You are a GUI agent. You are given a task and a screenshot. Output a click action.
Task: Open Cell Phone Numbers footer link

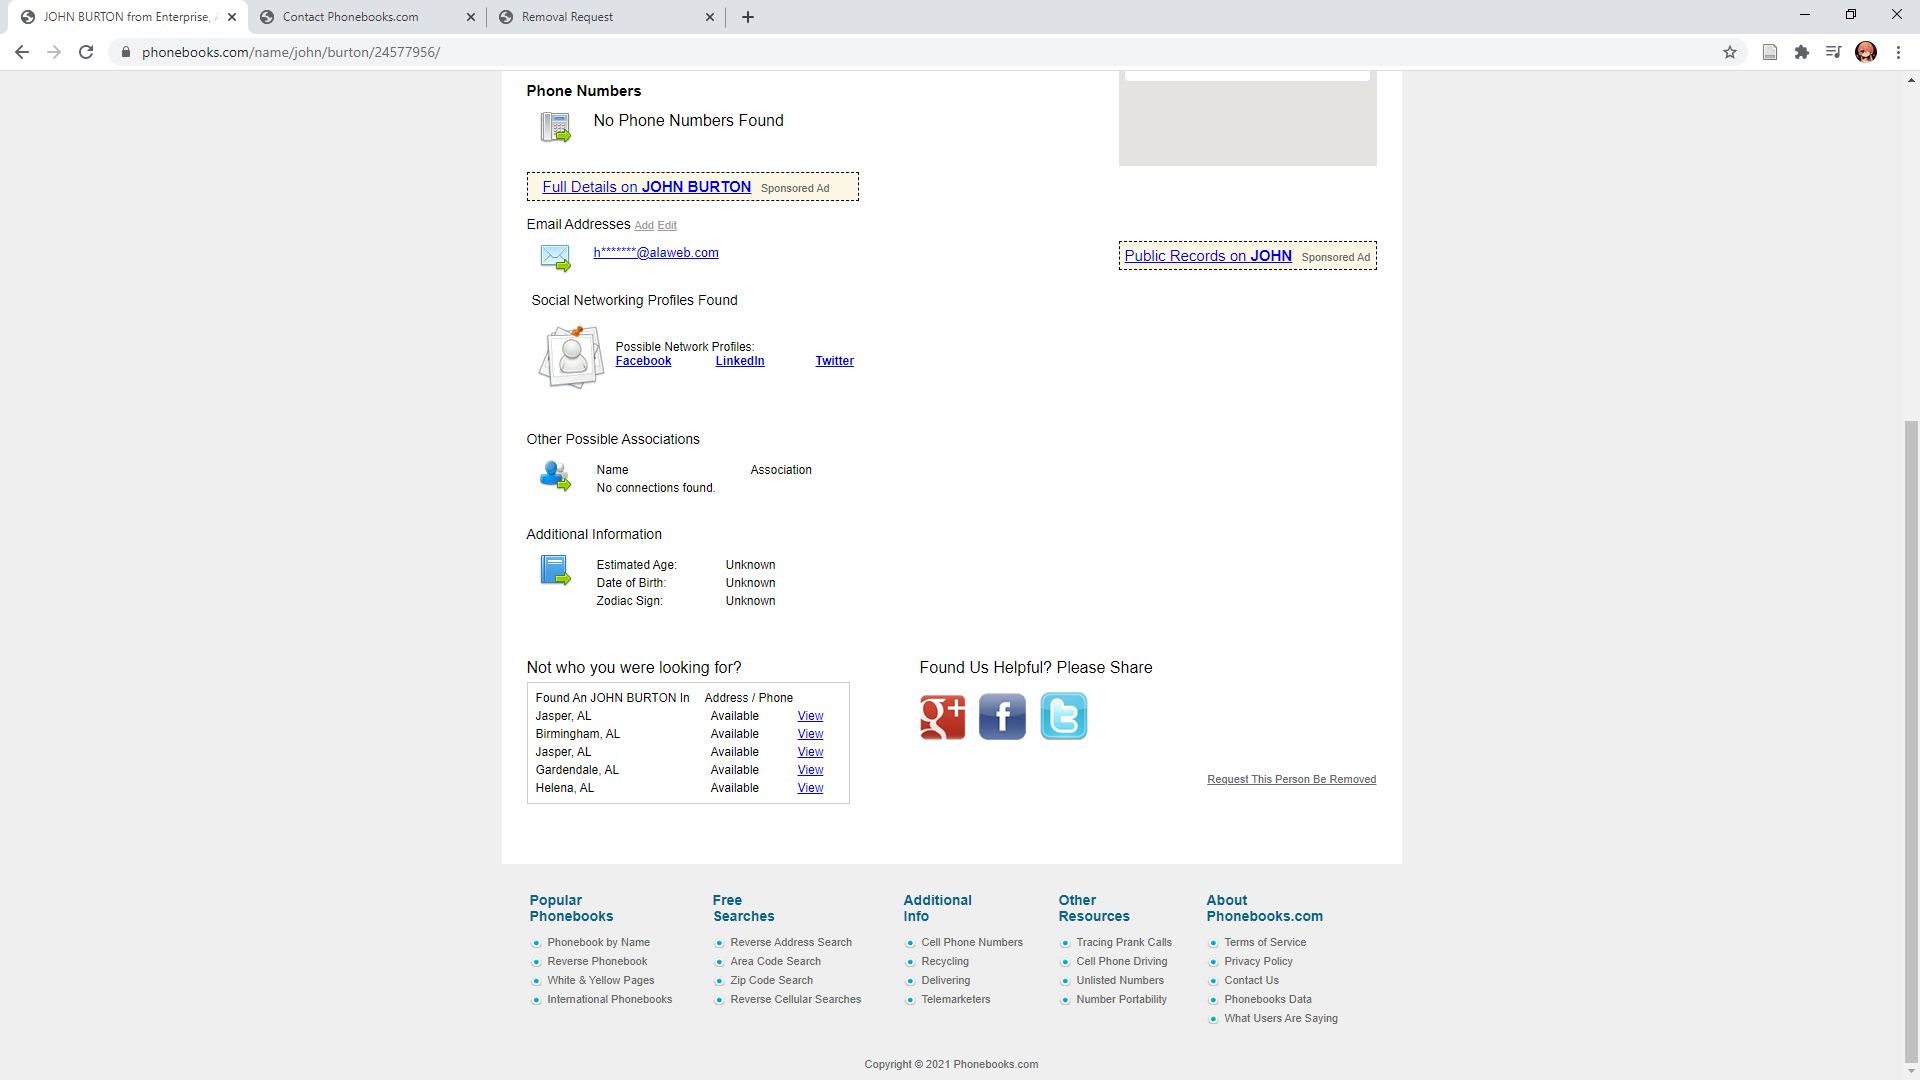coord(972,942)
